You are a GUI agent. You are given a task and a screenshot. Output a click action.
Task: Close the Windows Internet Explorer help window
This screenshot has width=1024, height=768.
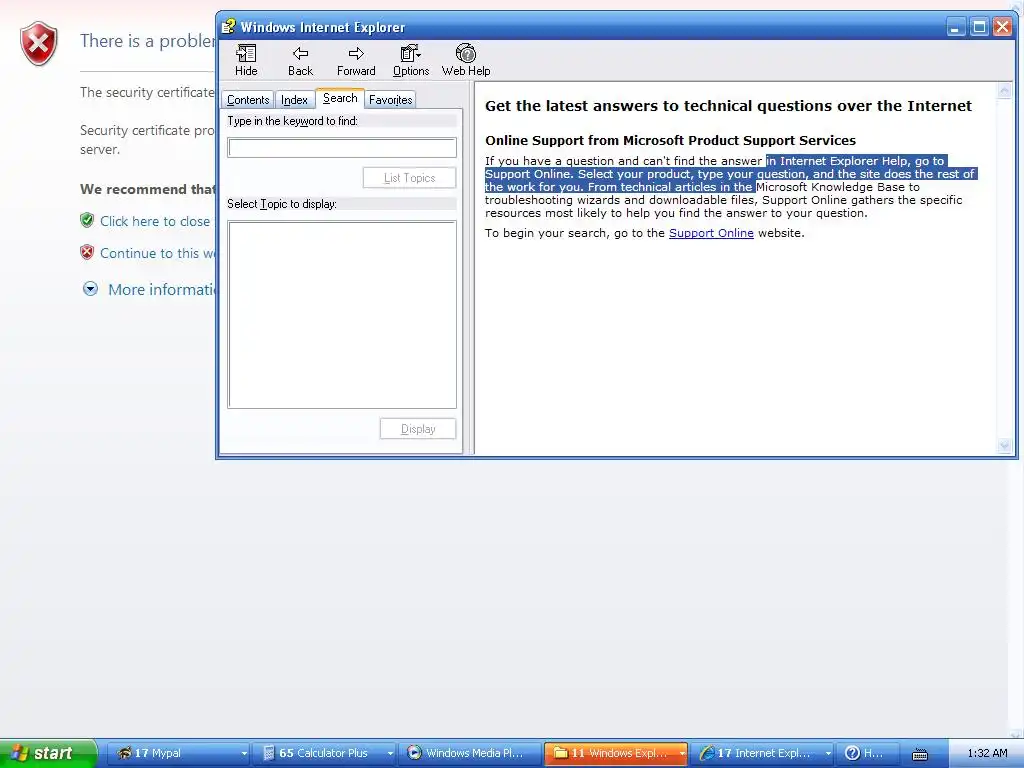[x=1002, y=27]
